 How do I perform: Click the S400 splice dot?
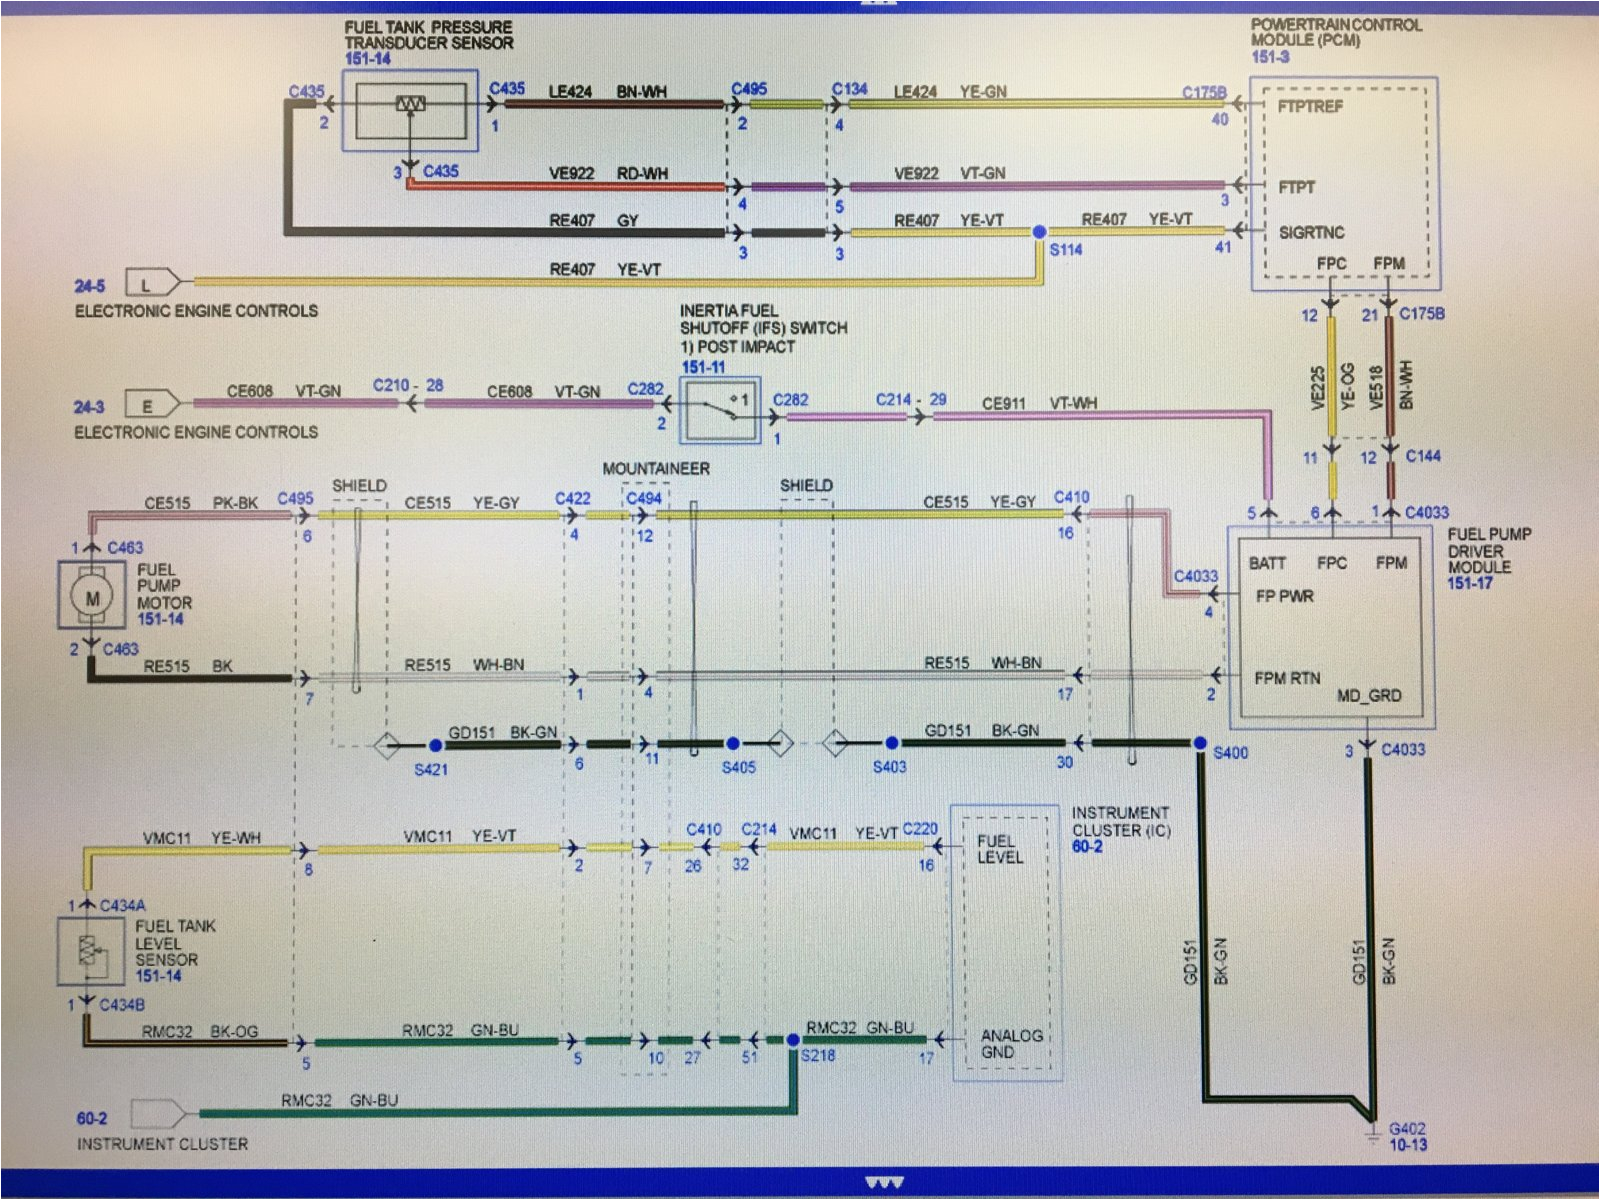pos(1200,743)
